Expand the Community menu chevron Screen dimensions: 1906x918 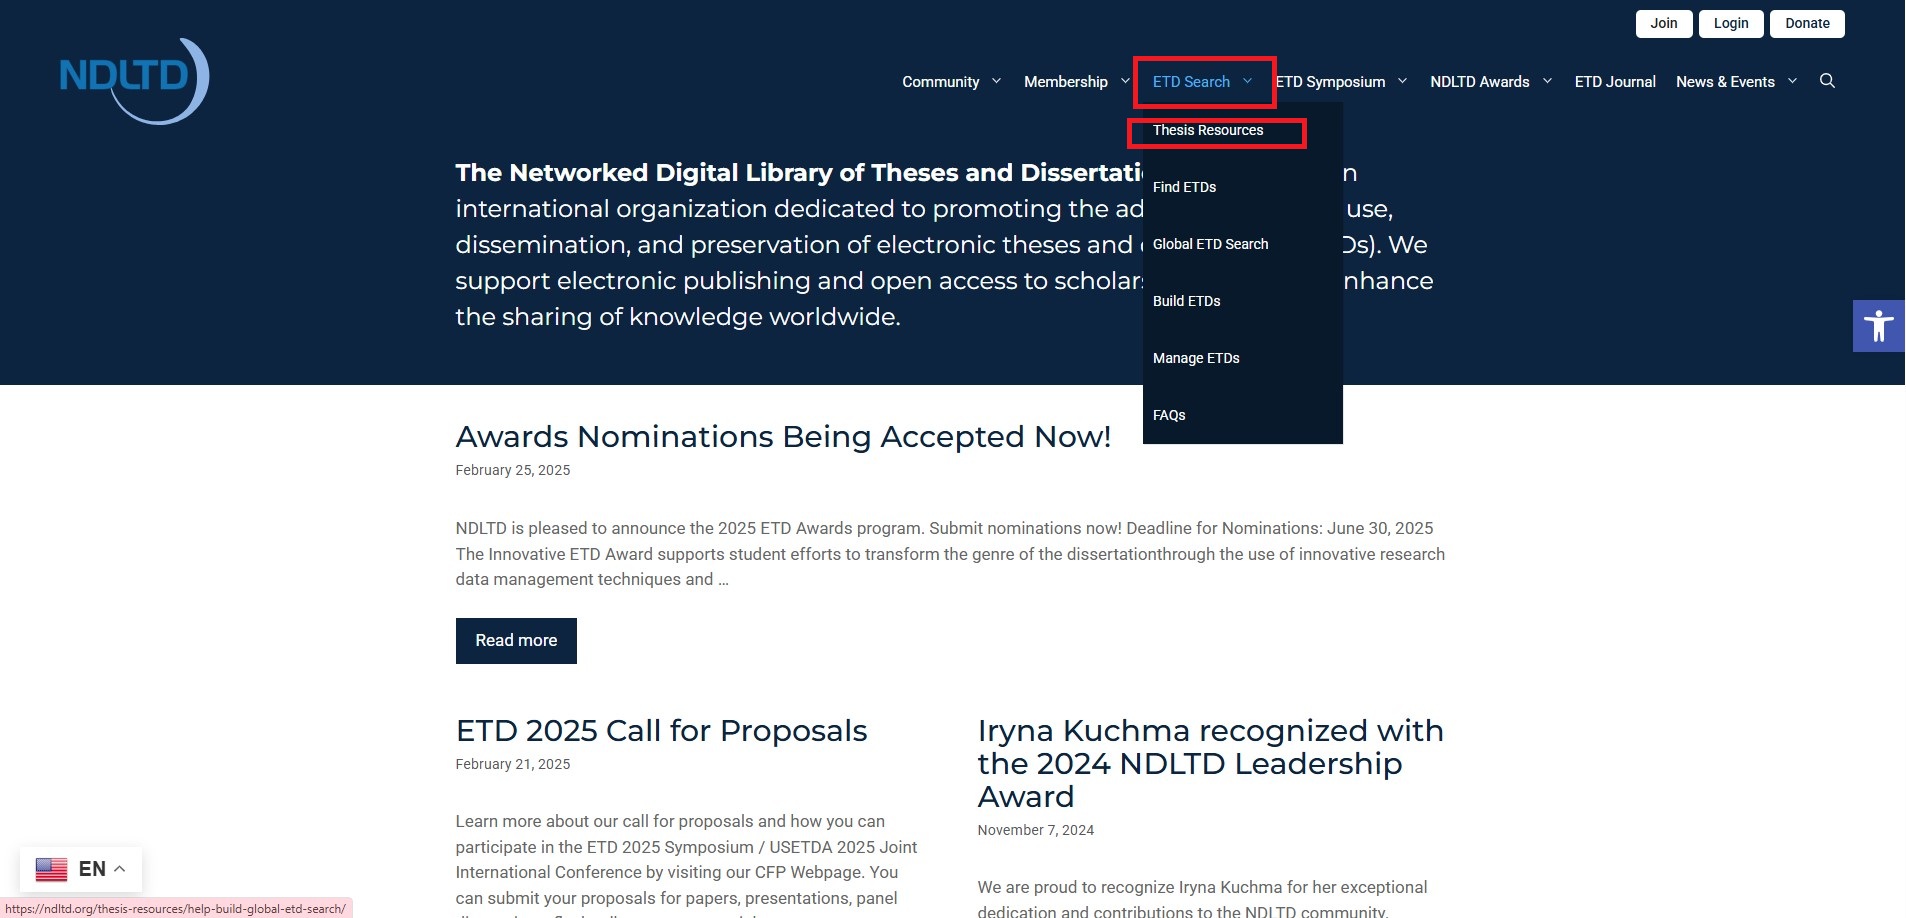[x=996, y=81]
